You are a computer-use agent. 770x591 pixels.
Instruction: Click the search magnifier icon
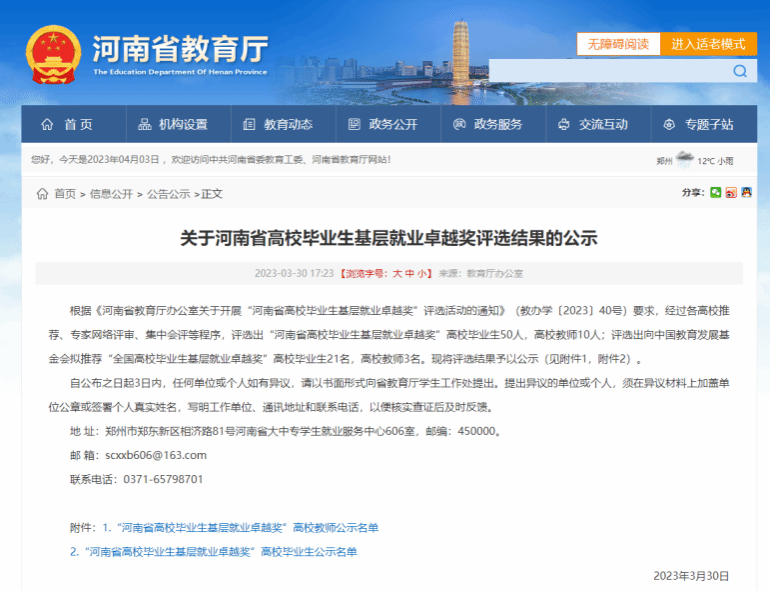[740, 71]
